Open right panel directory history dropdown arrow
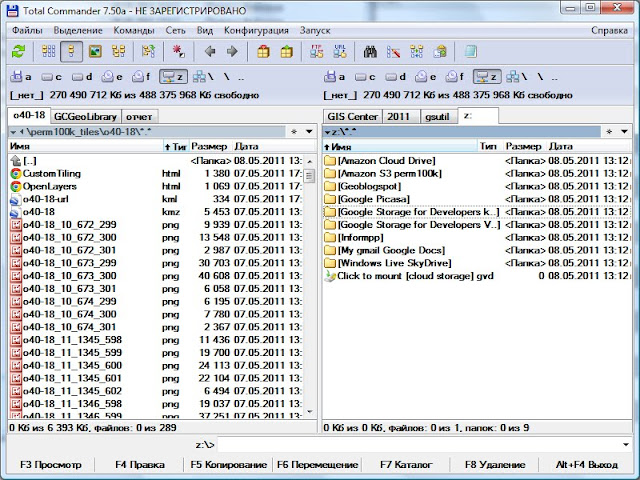 point(624,131)
